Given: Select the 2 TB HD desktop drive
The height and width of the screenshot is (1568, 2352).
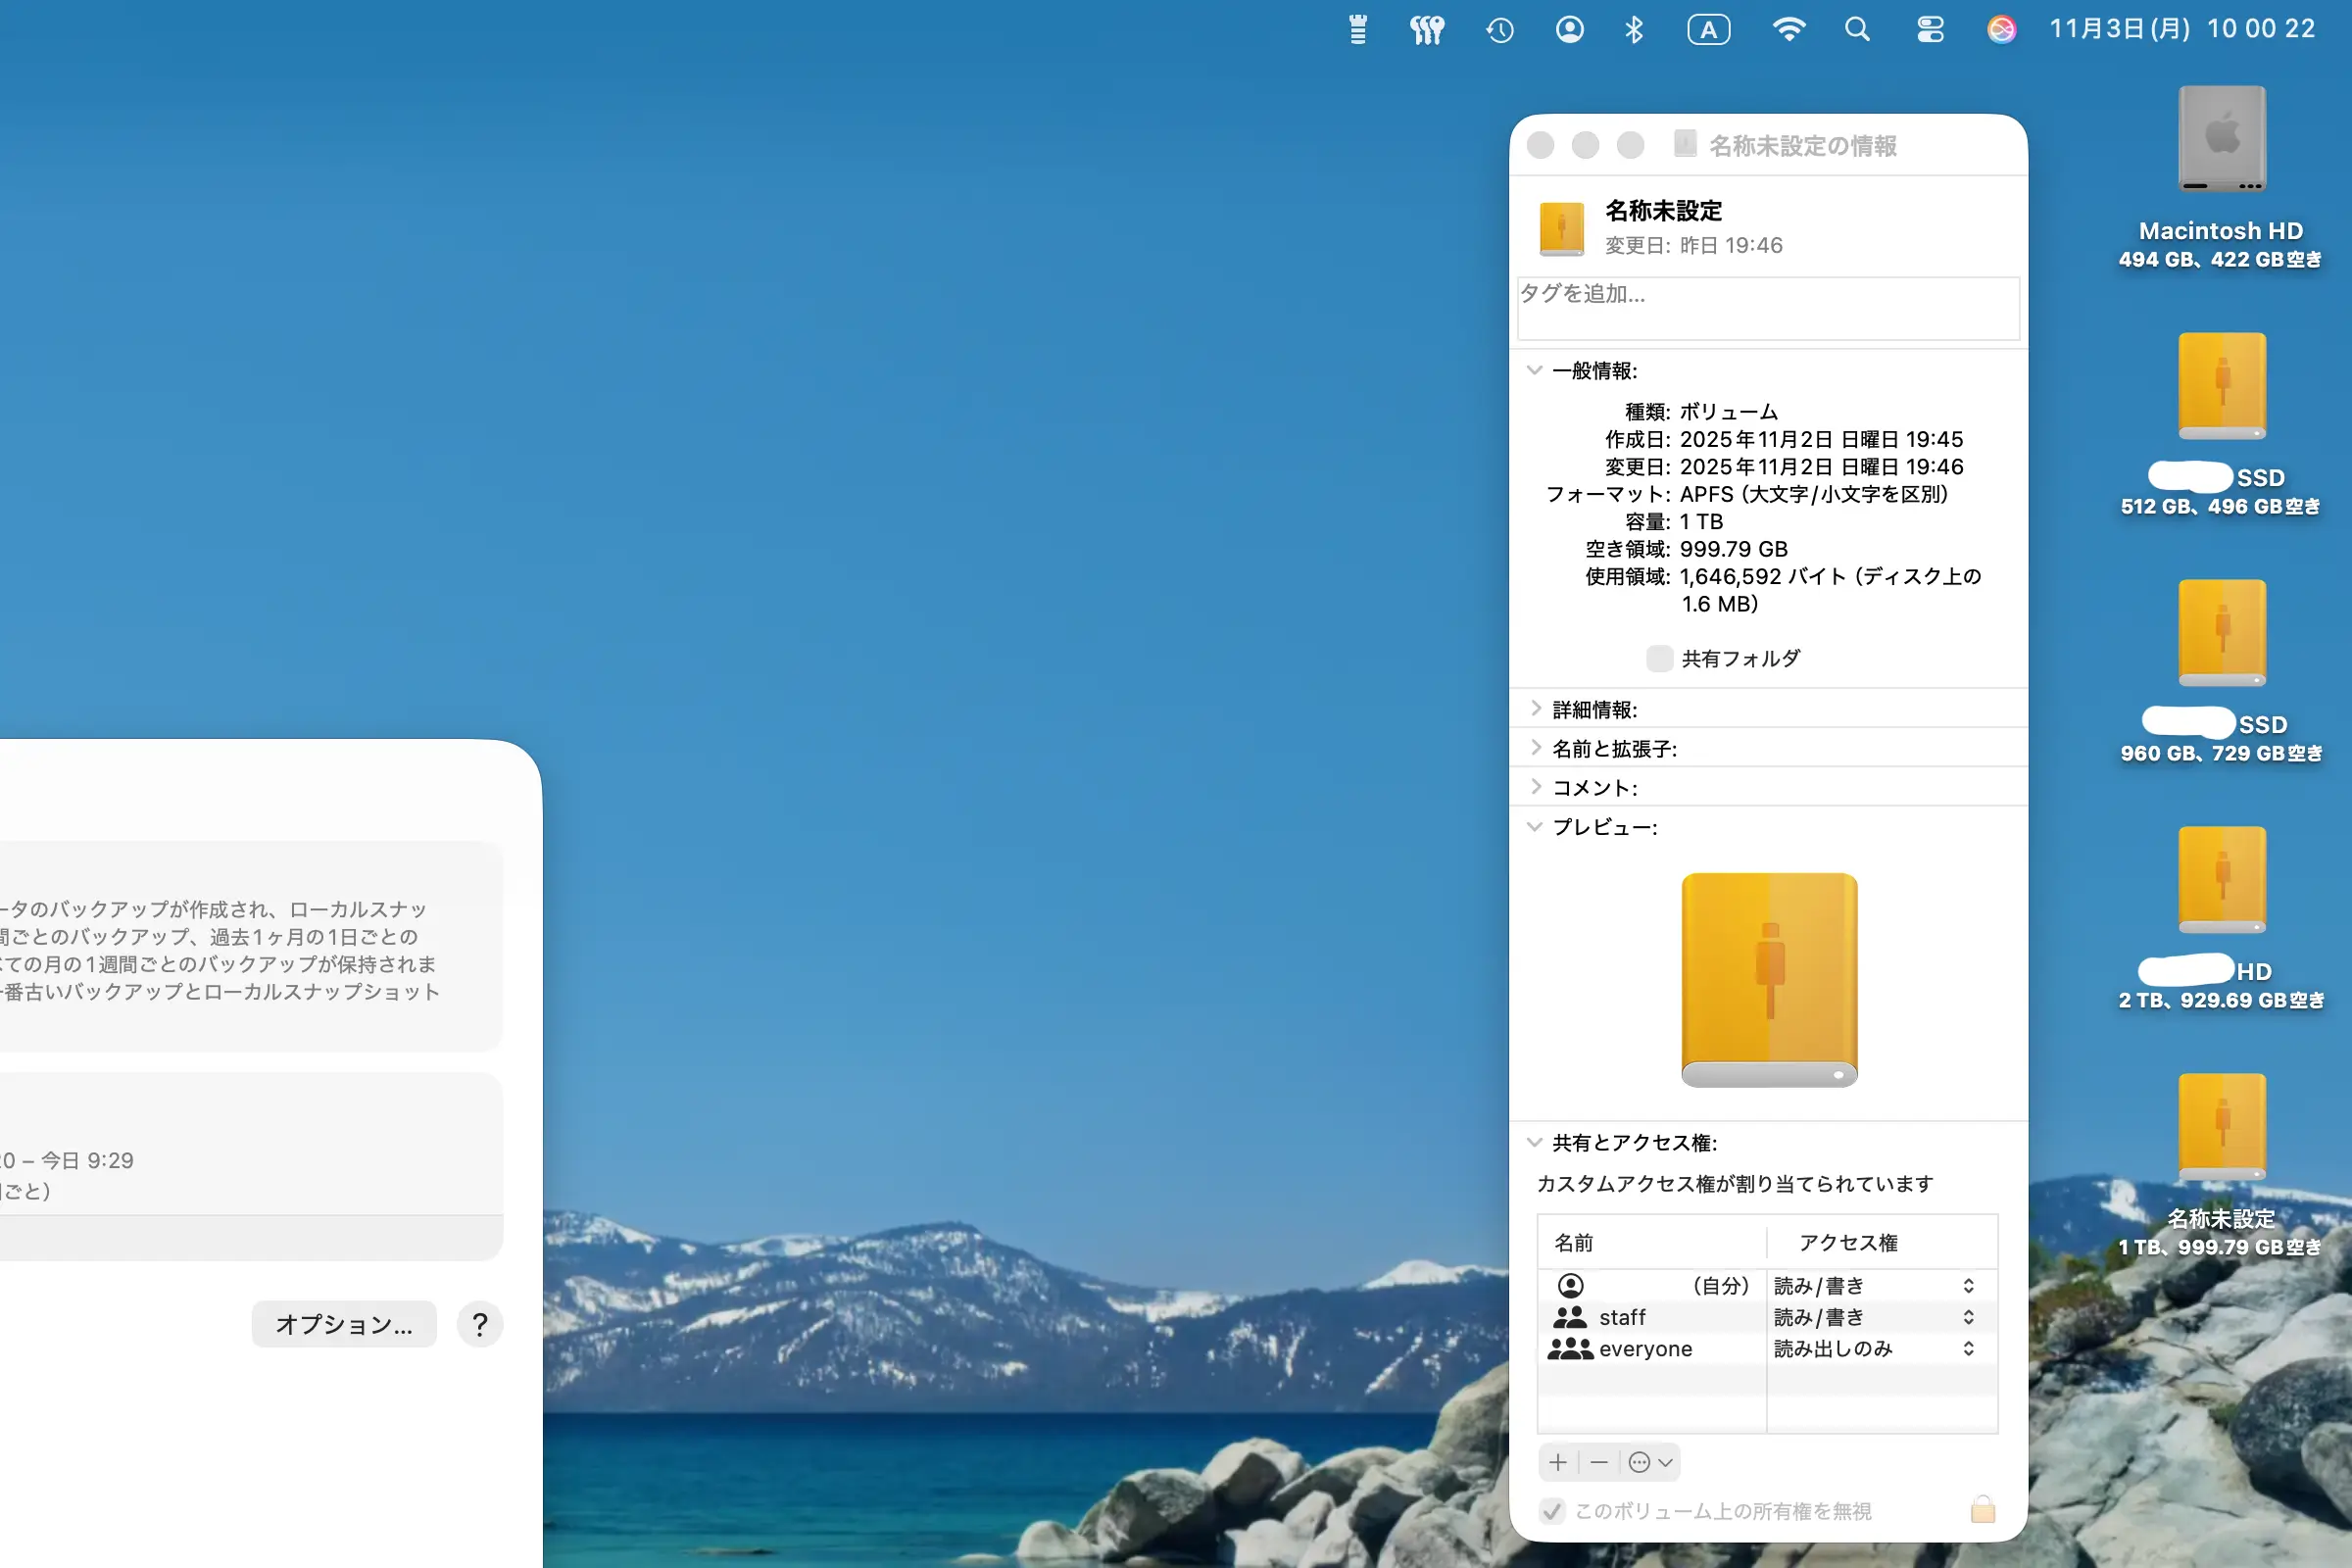Looking at the screenshot, I should point(2221,880).
